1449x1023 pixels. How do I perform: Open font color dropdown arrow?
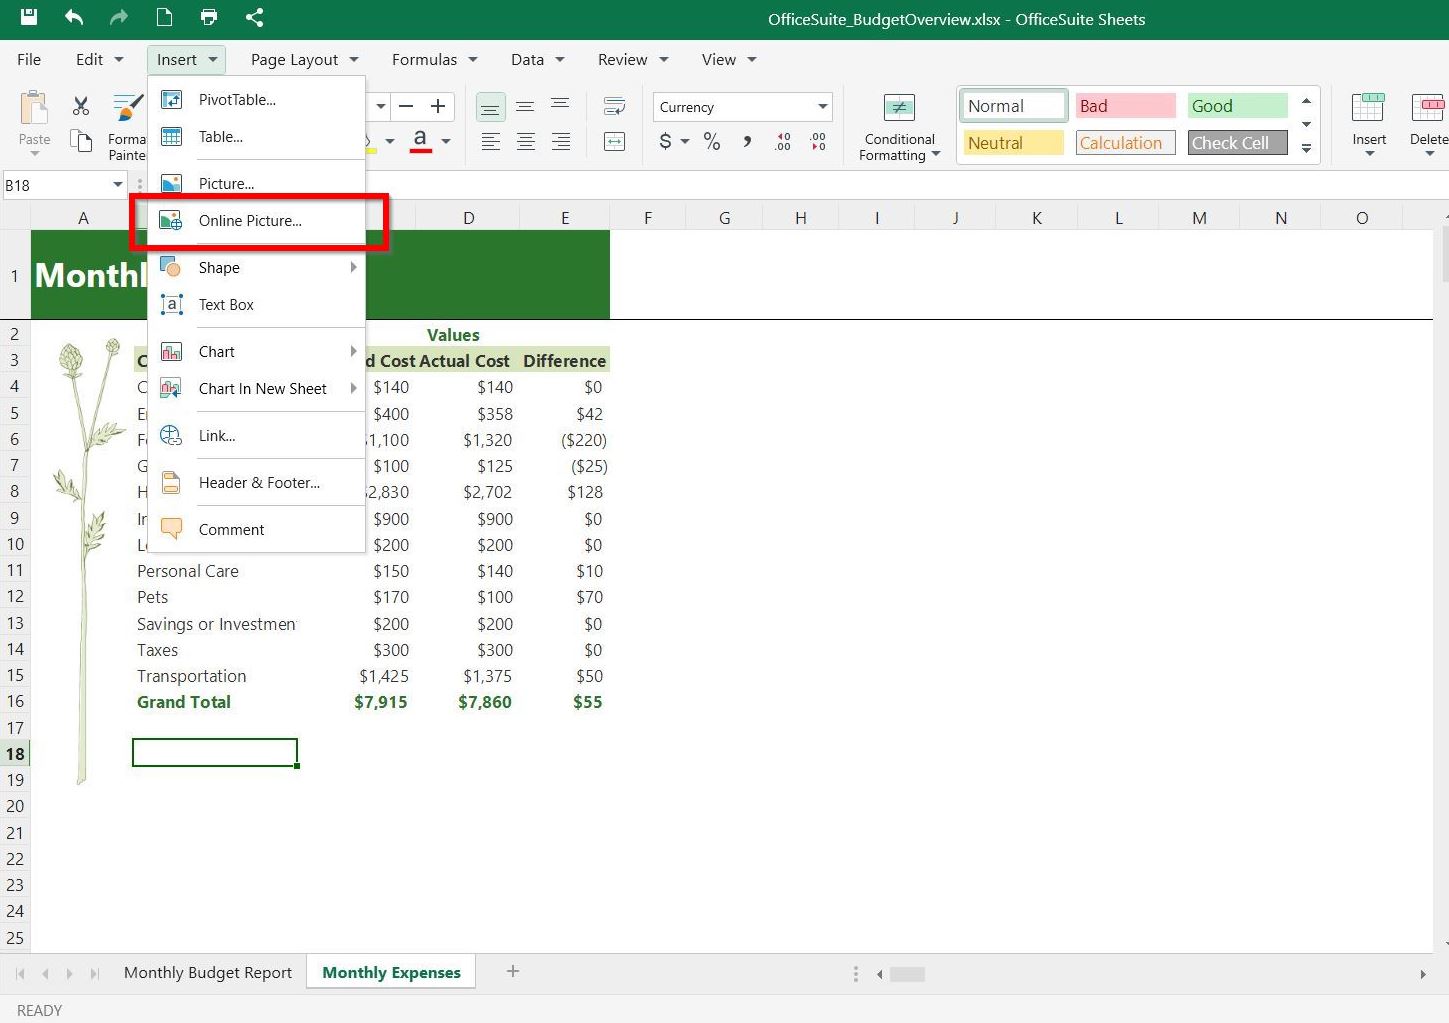446,141
